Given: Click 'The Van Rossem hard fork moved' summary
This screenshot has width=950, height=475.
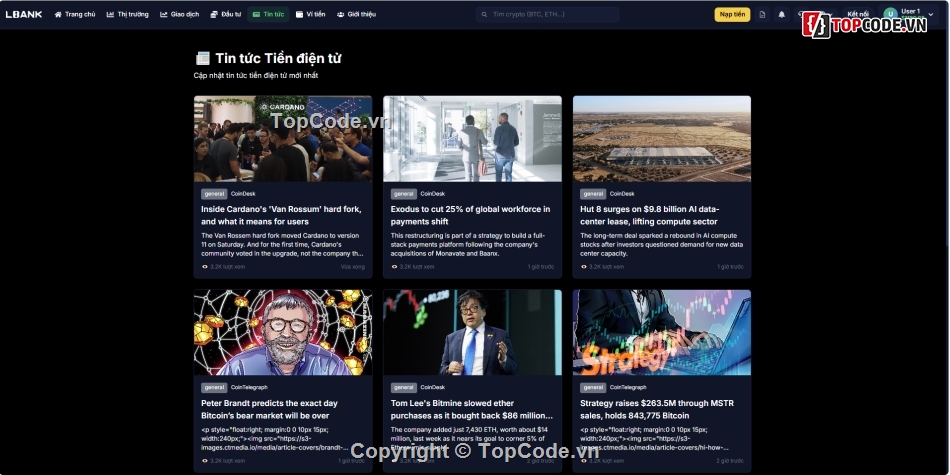Looking at the screenshot, I should 282,245.
